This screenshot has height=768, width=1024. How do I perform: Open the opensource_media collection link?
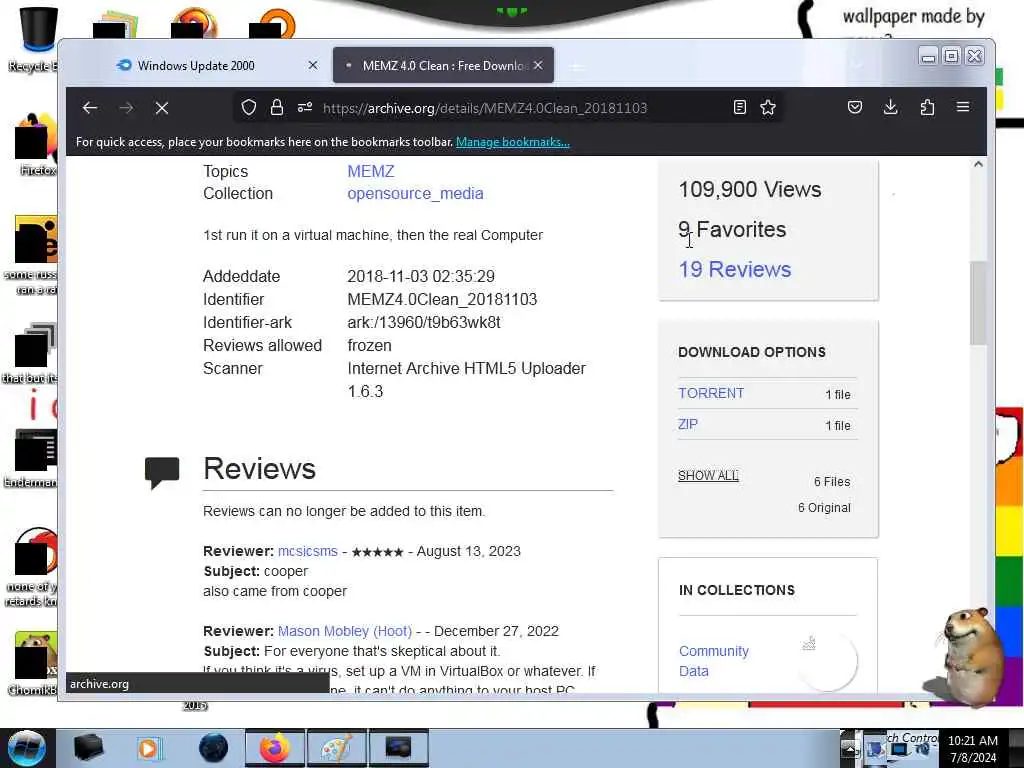(415, 194)
